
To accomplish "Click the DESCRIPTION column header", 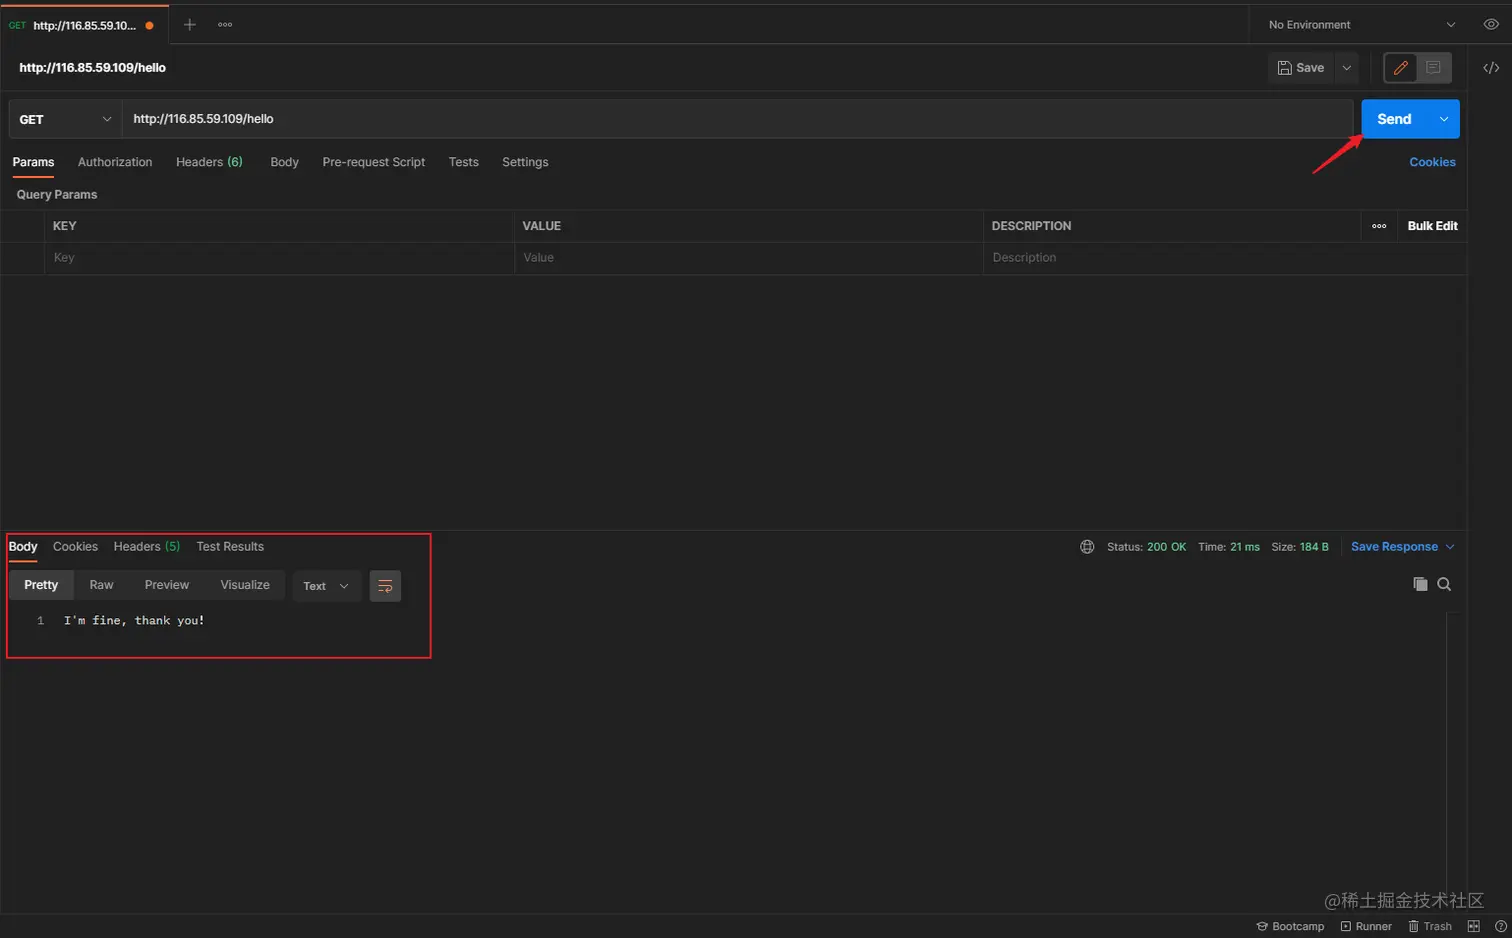I will coord(1031,226).
